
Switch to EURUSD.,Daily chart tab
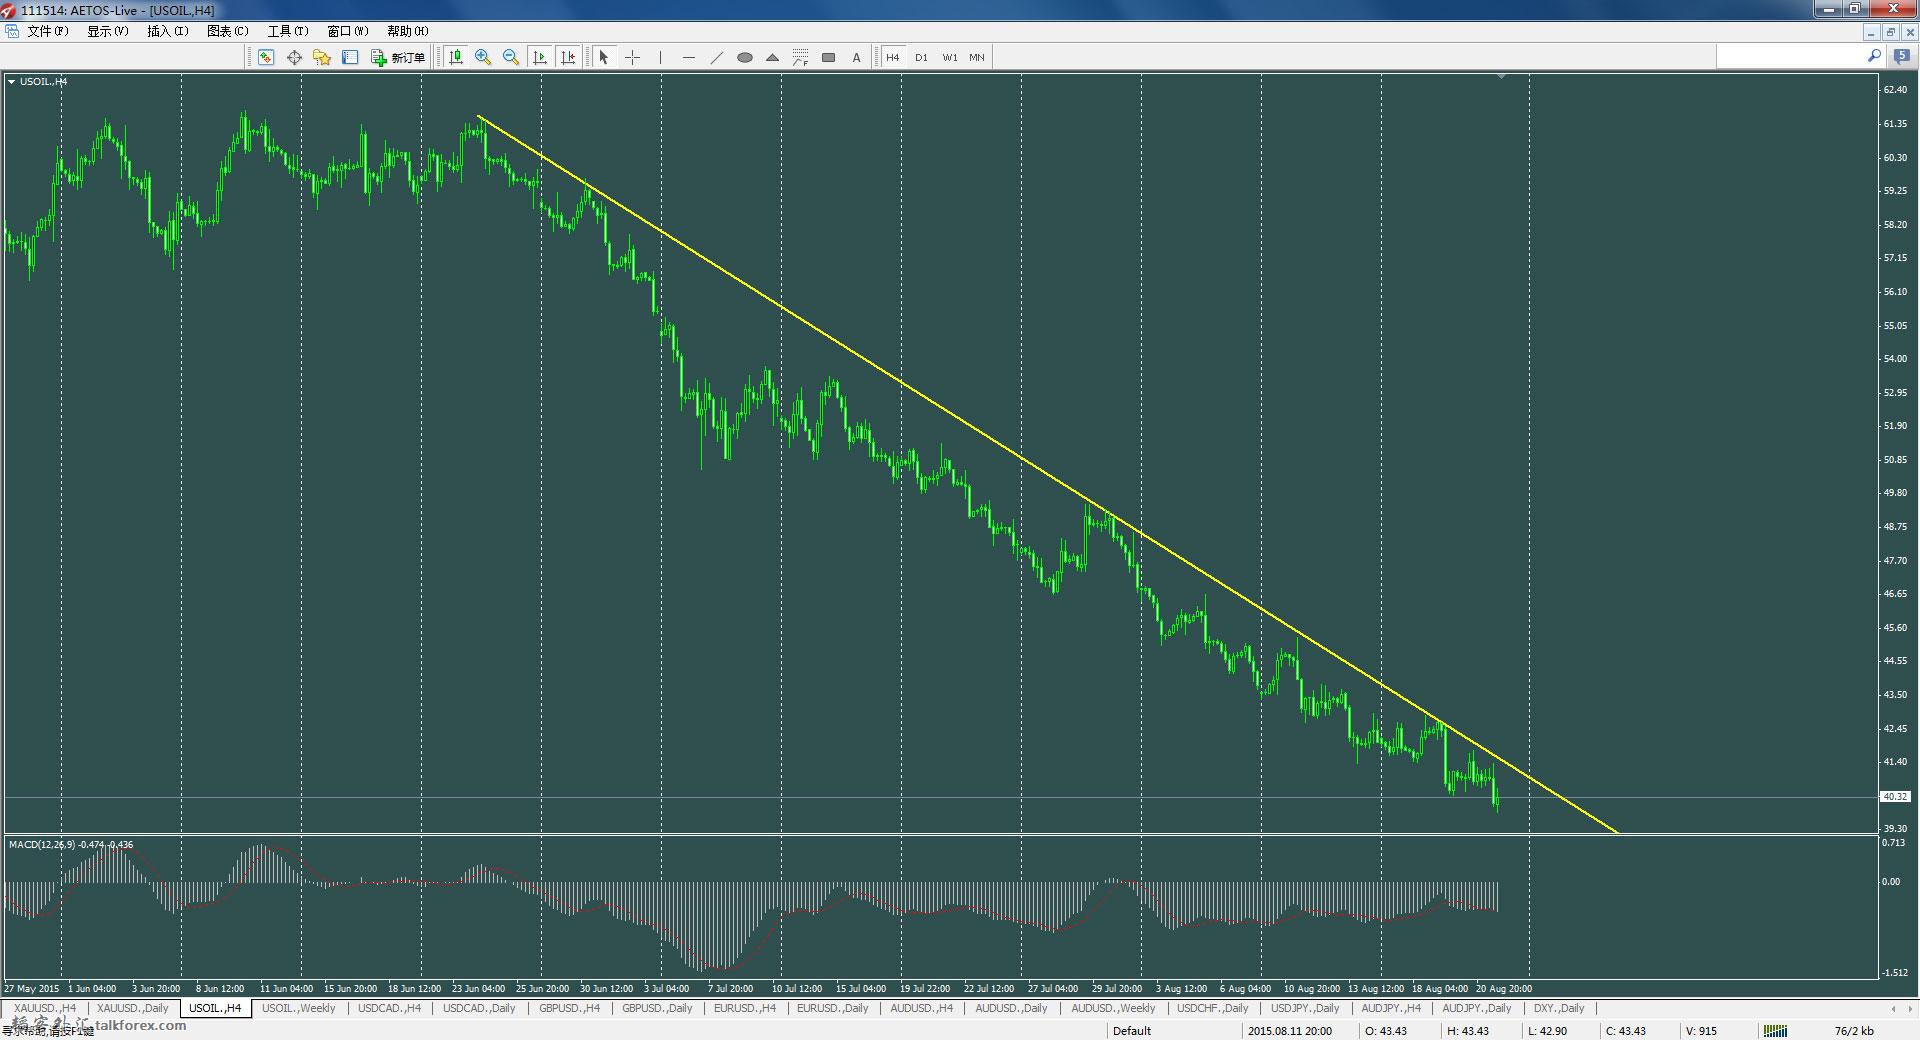pyautogui.click(x=832, y=1008)
